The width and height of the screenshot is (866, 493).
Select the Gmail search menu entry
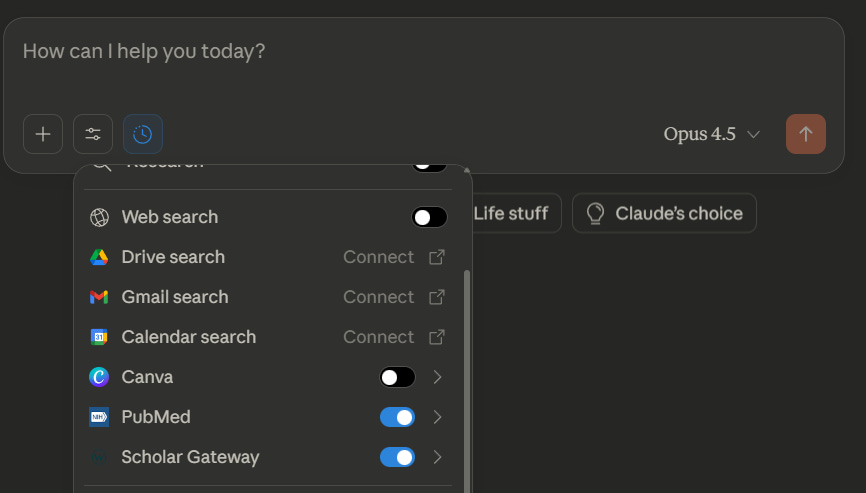[268, 297]
